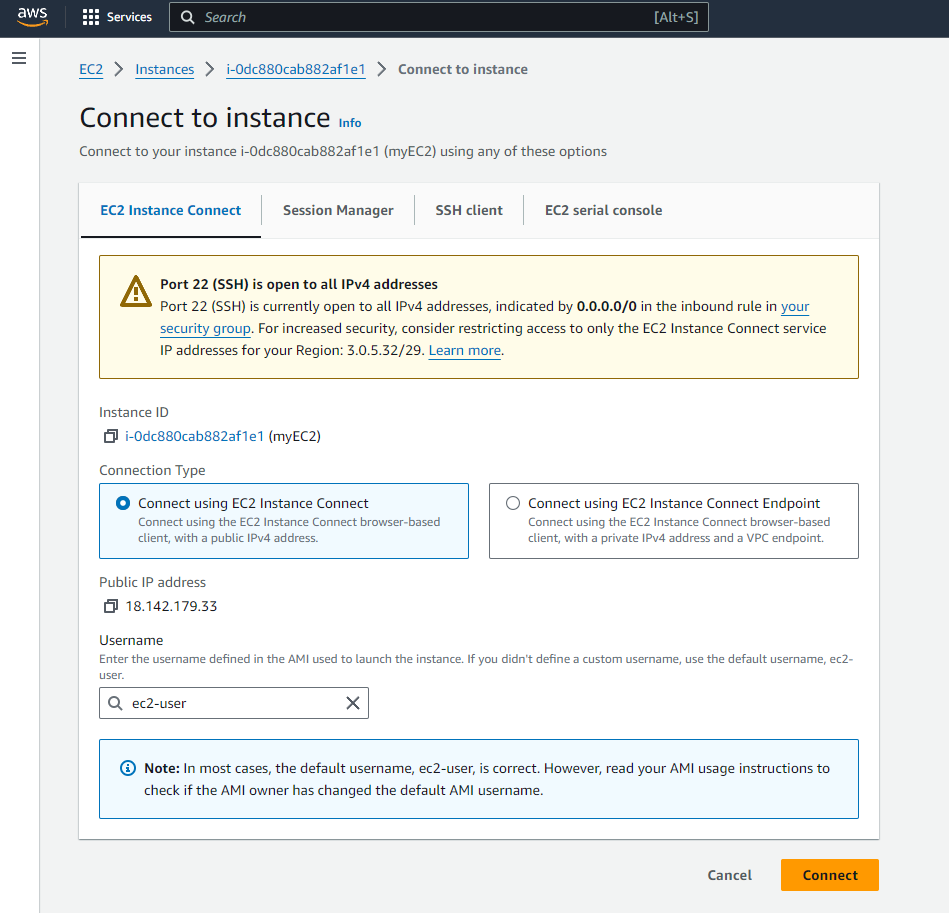Viewport: 949px width, 913px height.
Task: Switch to EC2 serial console tab
Action: [603, 210]
